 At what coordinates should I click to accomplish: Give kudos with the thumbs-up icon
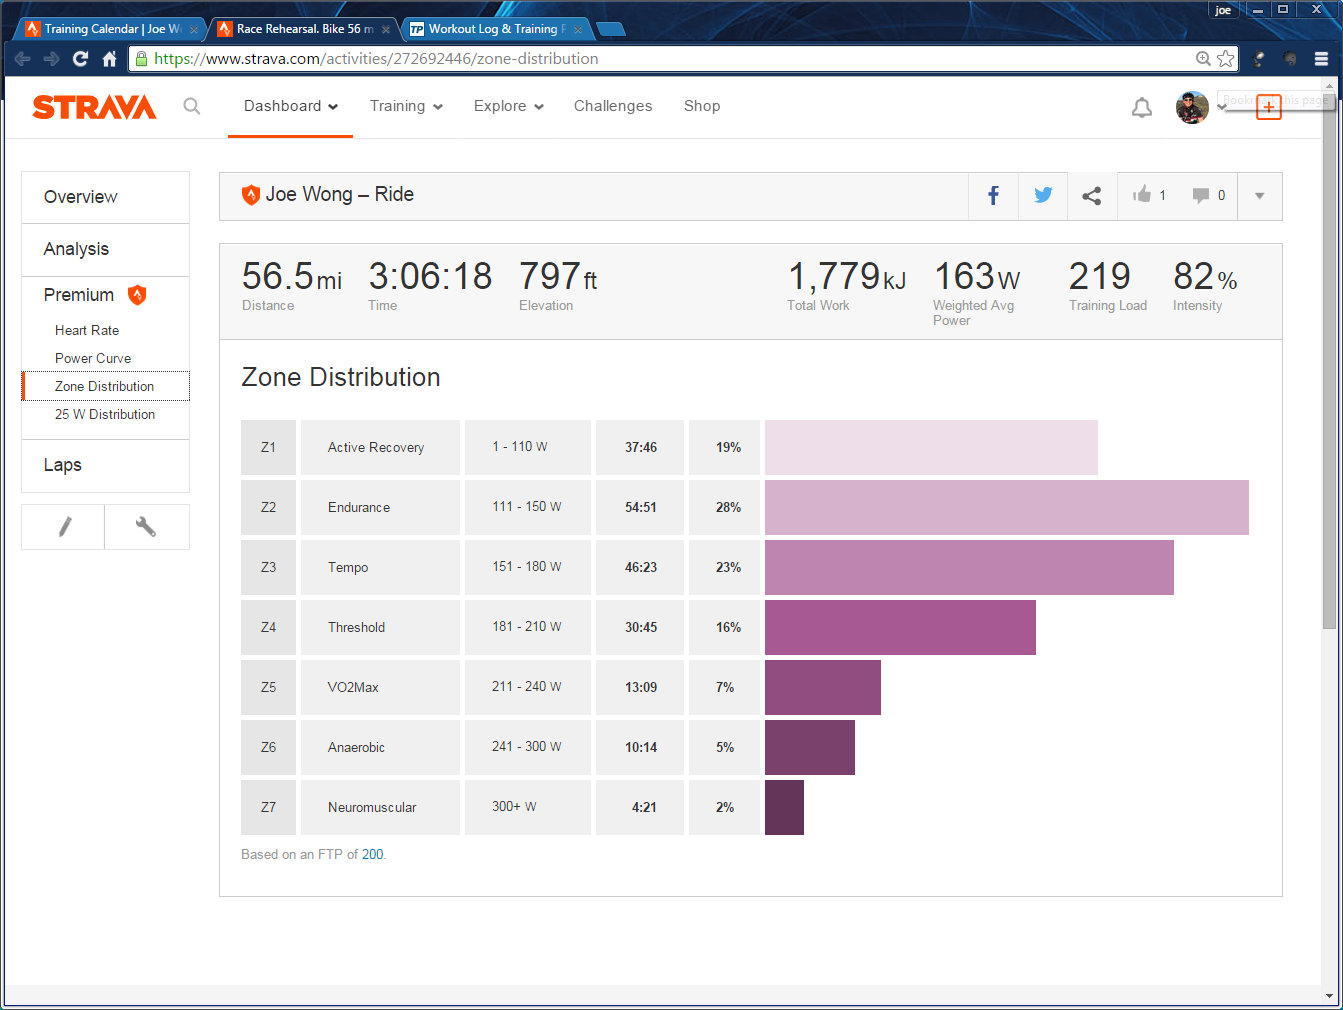[x=1142, y=195]
